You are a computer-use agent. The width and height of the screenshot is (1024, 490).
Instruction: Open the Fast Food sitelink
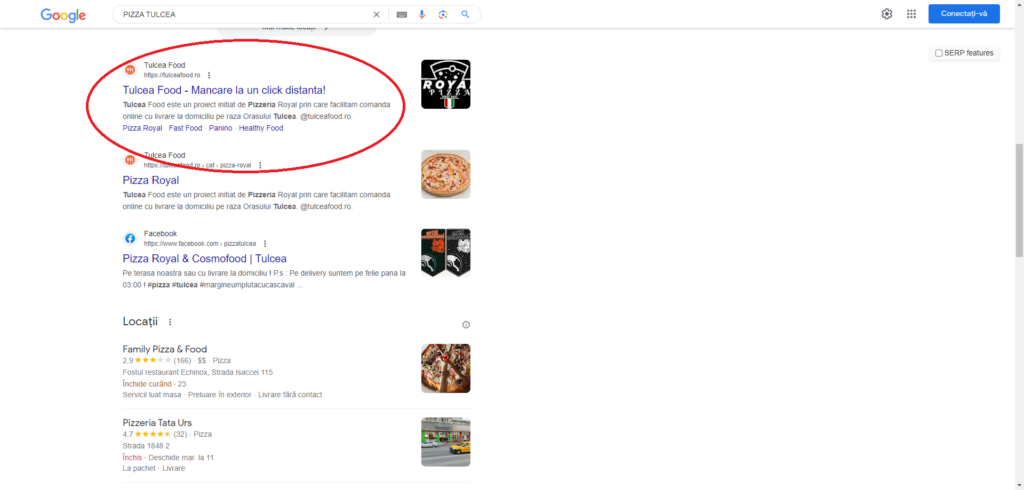[185, 128]
